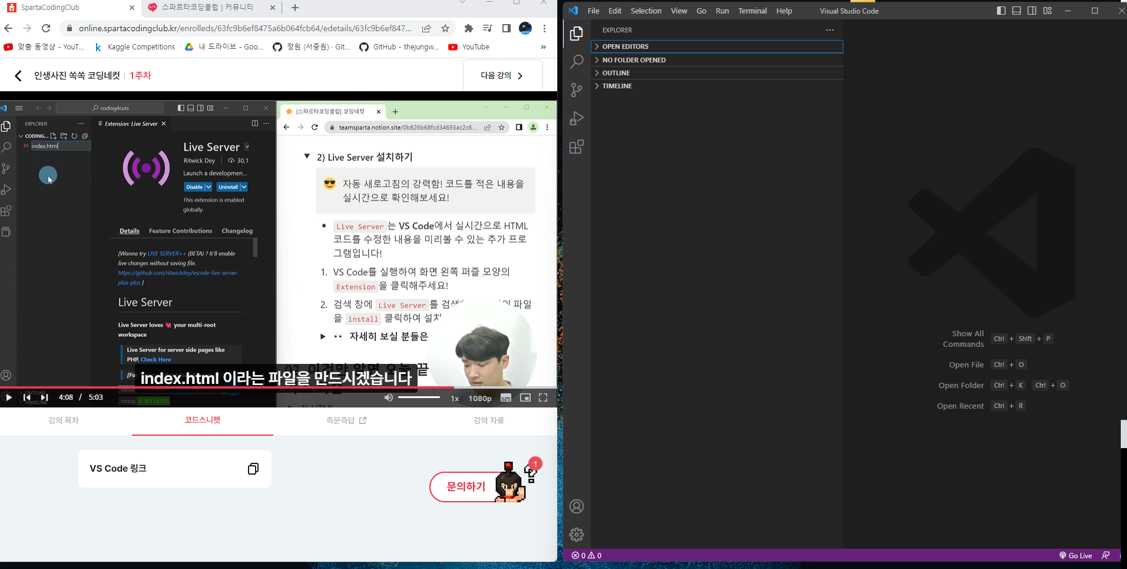The width and height of the screenshot is (1127, 569).
Task: Go to next lecture via 다음 강의
Action: tap(502, 75)
